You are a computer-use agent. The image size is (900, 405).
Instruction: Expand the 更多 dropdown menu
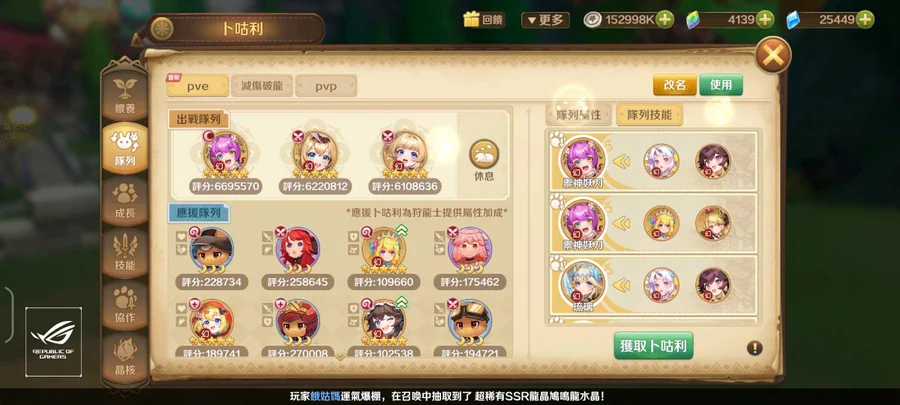[x=545, y=20]
